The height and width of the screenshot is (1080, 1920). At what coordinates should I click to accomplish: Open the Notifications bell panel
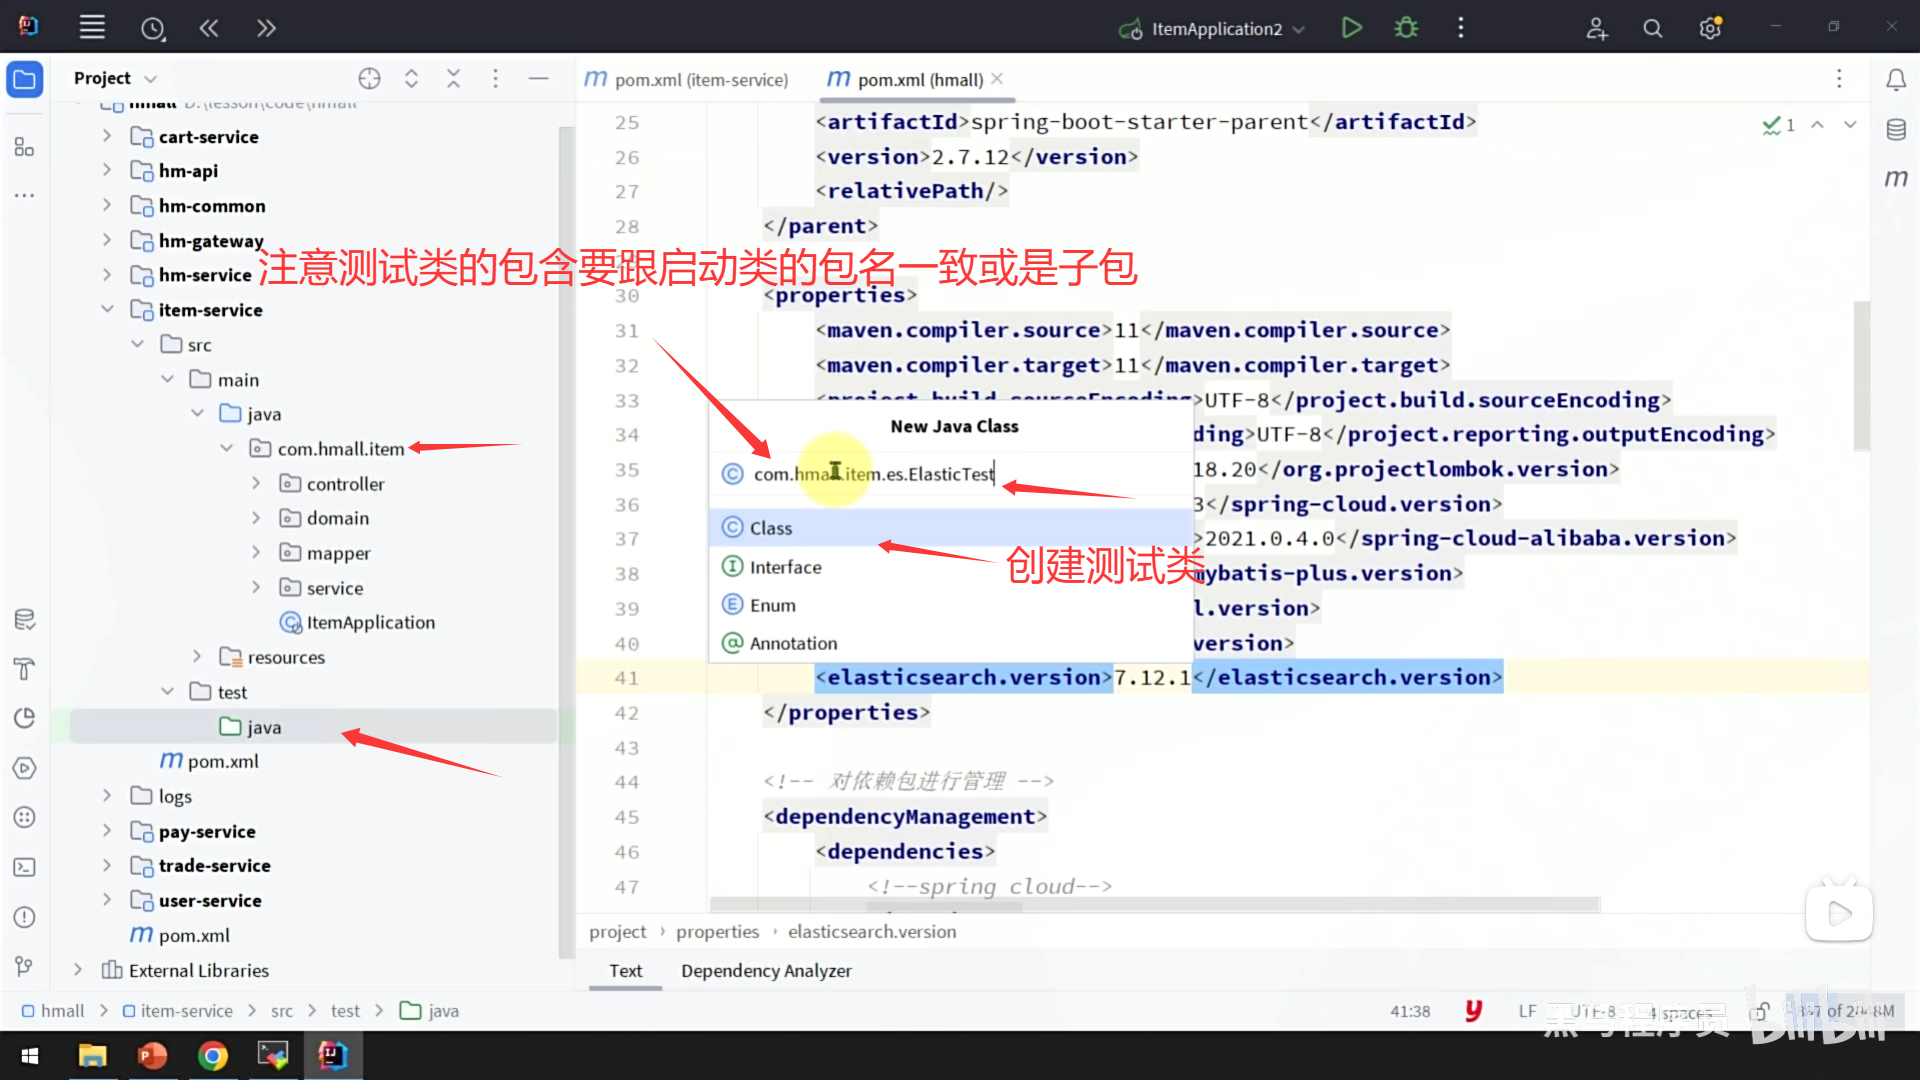click(1896, 79)
